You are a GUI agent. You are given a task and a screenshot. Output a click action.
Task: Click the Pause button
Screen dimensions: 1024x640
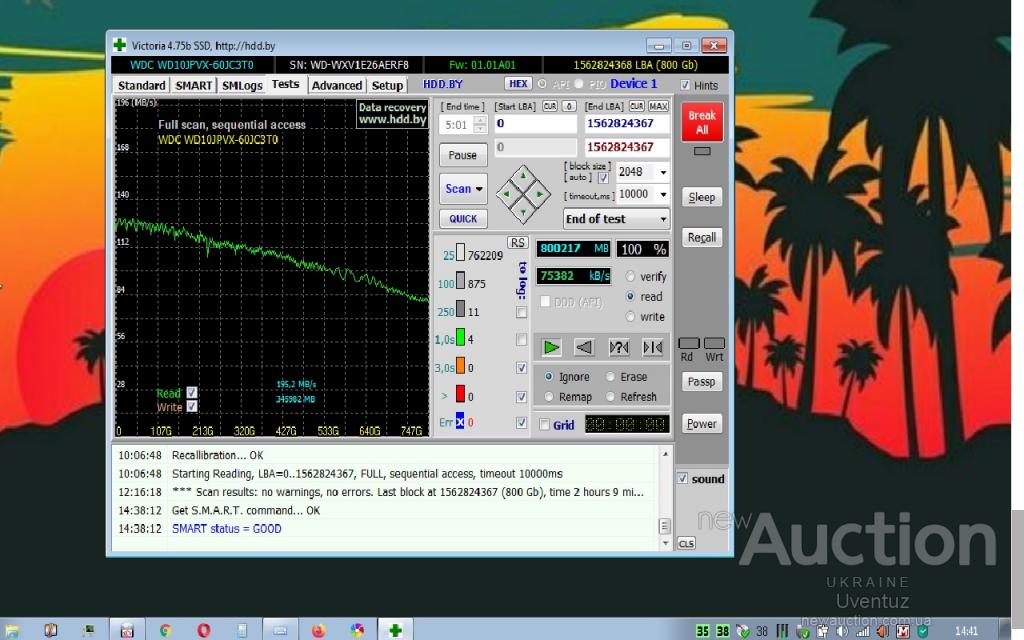click(463, 155)
